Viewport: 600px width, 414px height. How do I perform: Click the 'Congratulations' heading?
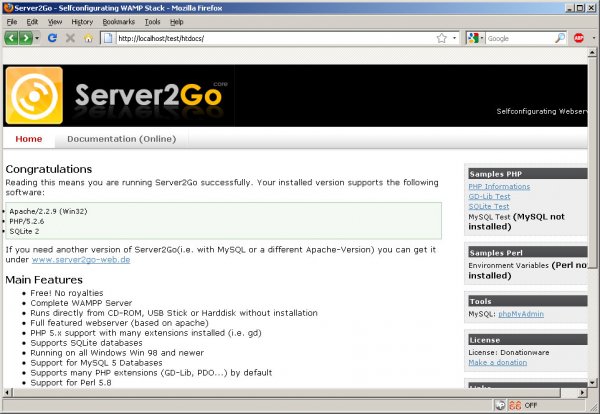click(49, 169)
